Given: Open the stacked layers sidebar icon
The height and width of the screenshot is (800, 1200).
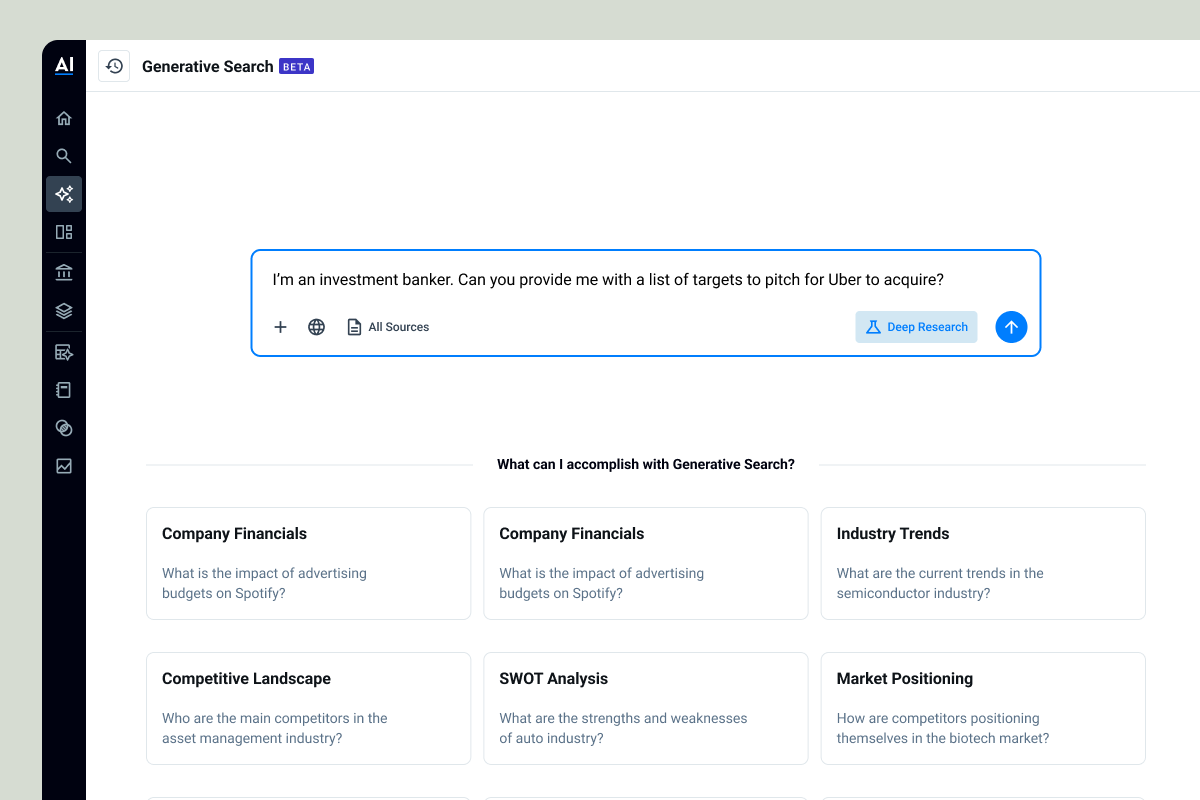Looking at the screenshot, I should tap(64, 311).
